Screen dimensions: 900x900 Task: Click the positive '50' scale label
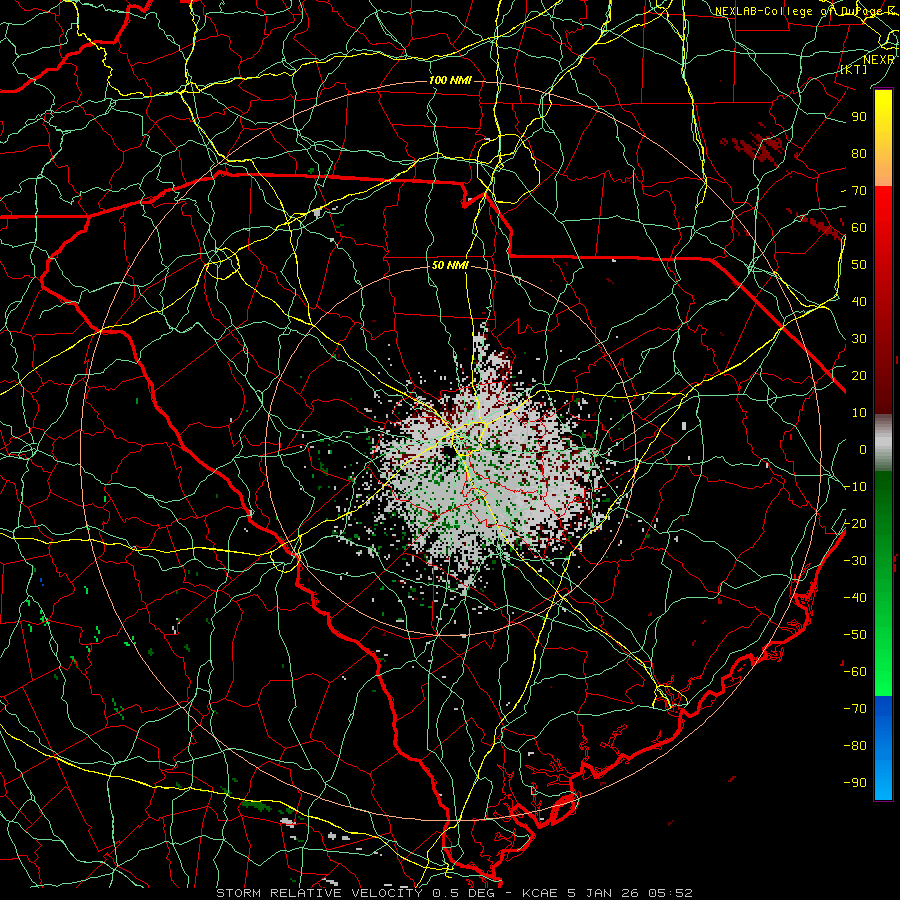[859, 265]
